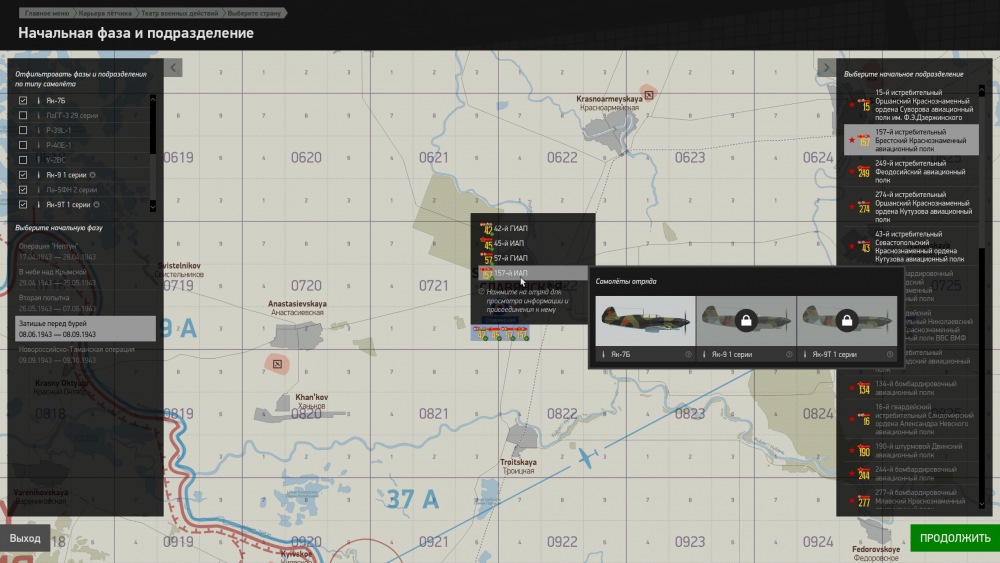Select 277-й бомбардировочный Млавский regiment

coord(911,499)
